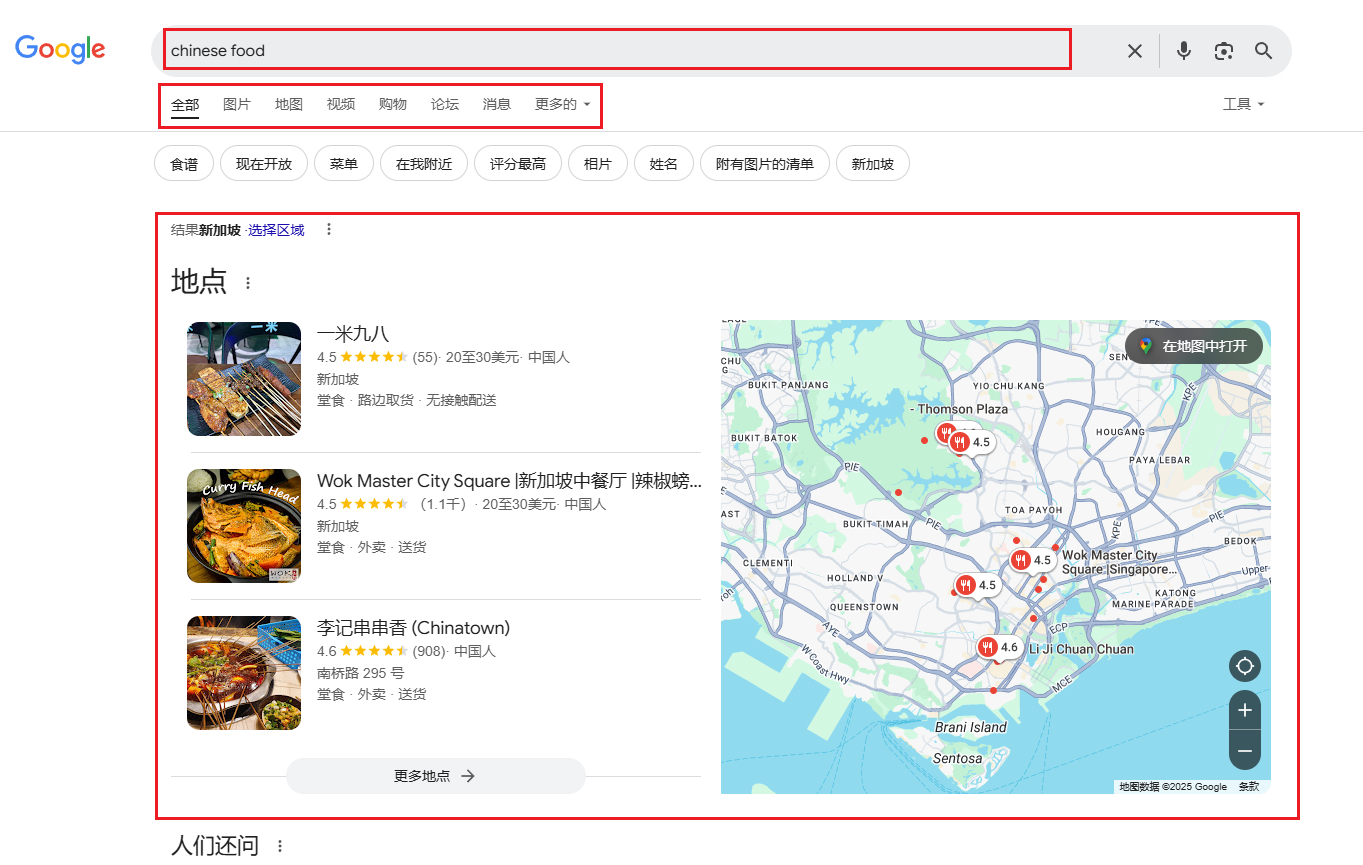Zoom out on the map with minus

pyautogui.click(x=1245, y=750)
